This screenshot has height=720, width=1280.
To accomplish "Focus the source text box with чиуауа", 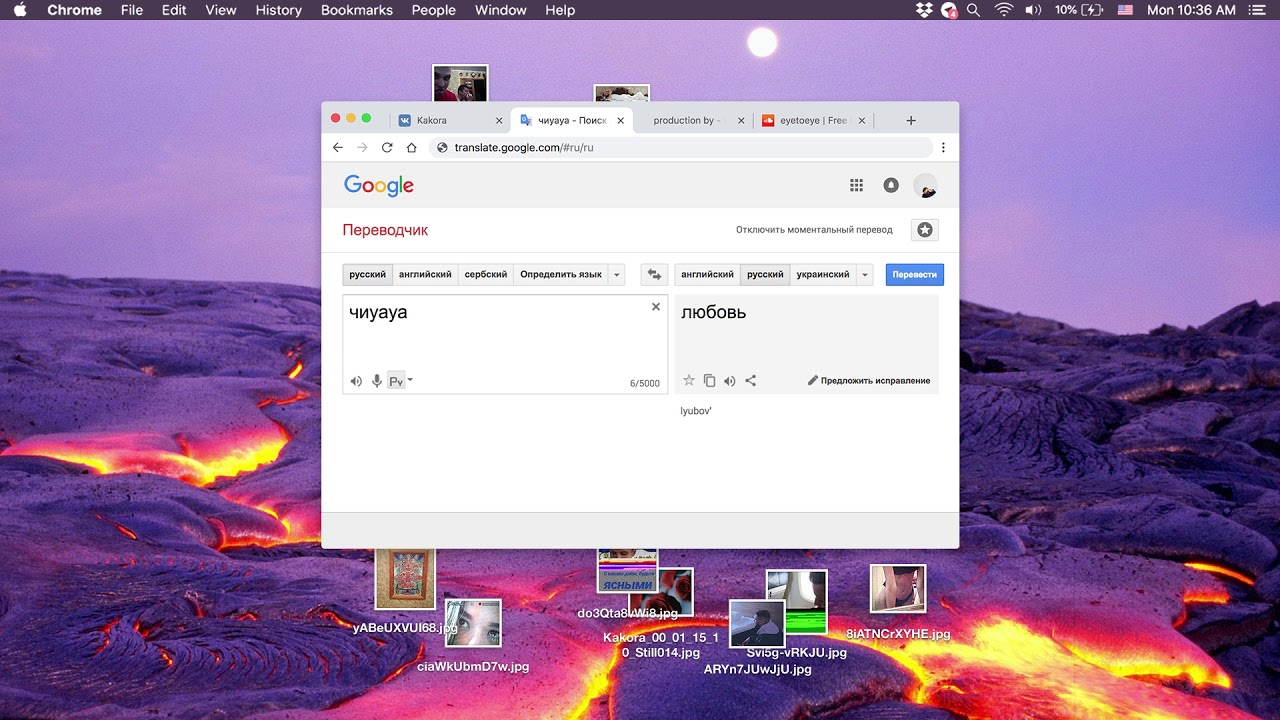I will pyautogui.click(x=505, y=344).
